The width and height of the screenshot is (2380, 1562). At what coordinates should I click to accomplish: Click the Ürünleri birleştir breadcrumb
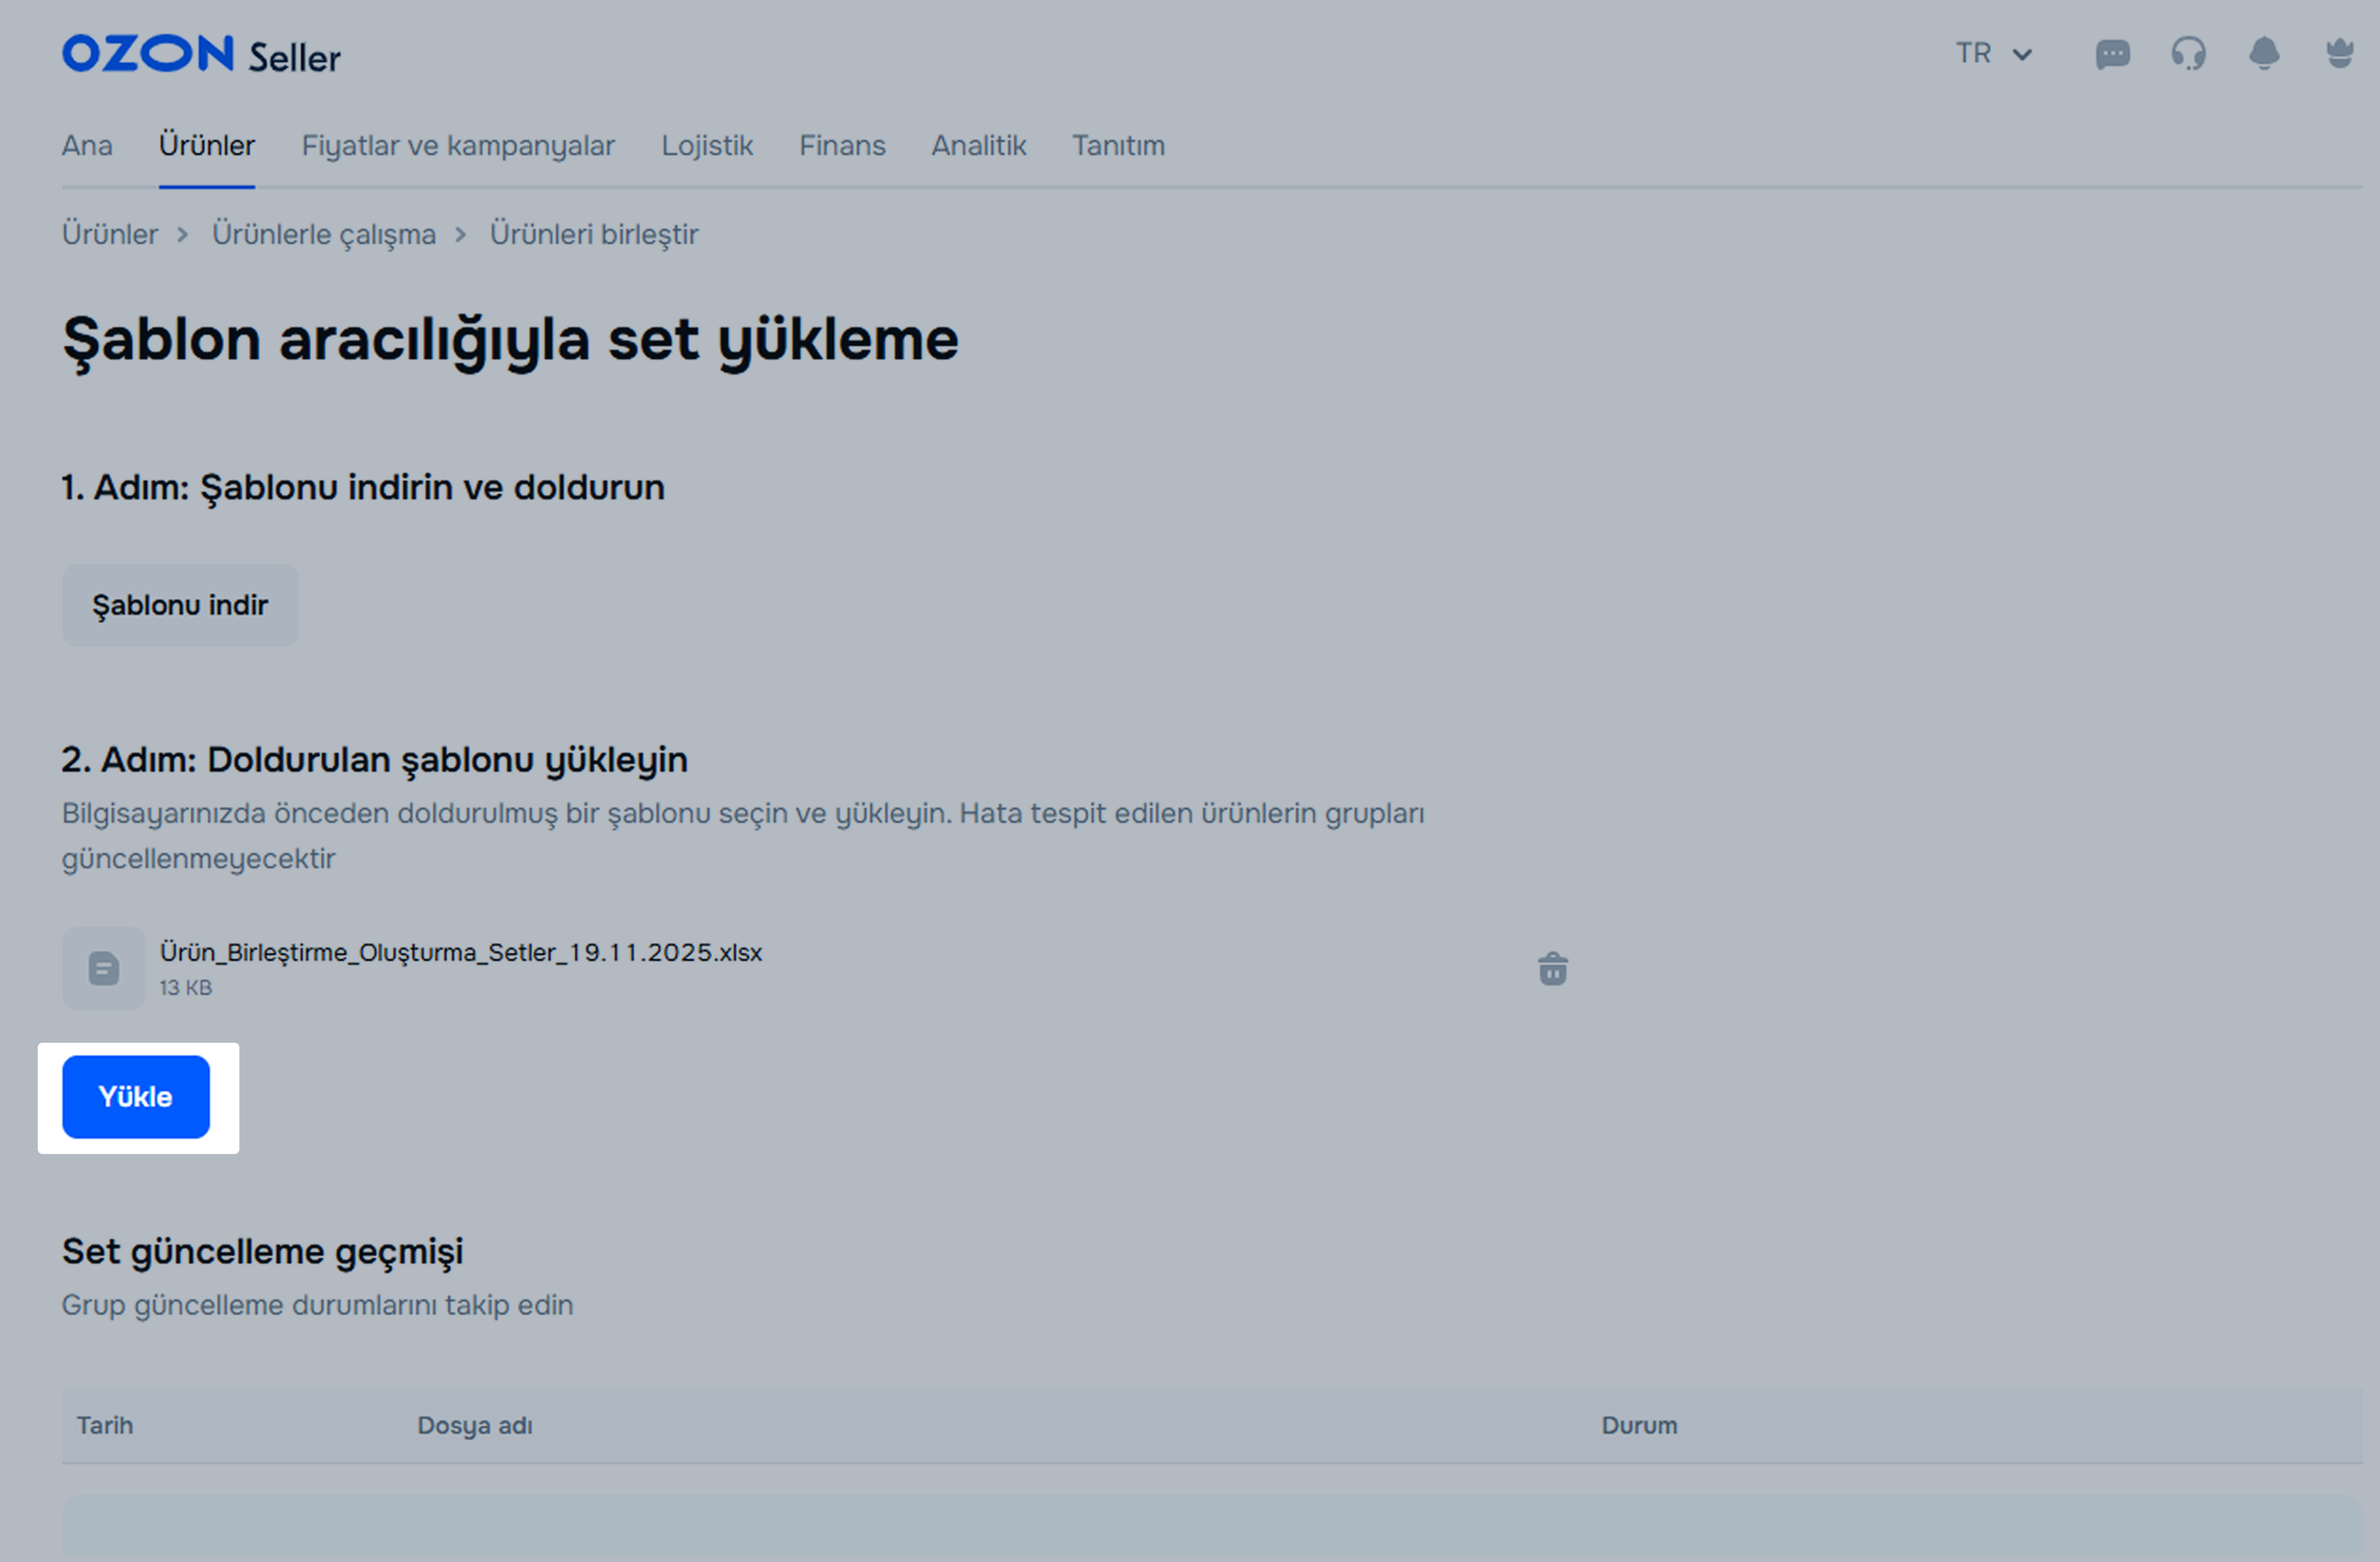point(594,234)
